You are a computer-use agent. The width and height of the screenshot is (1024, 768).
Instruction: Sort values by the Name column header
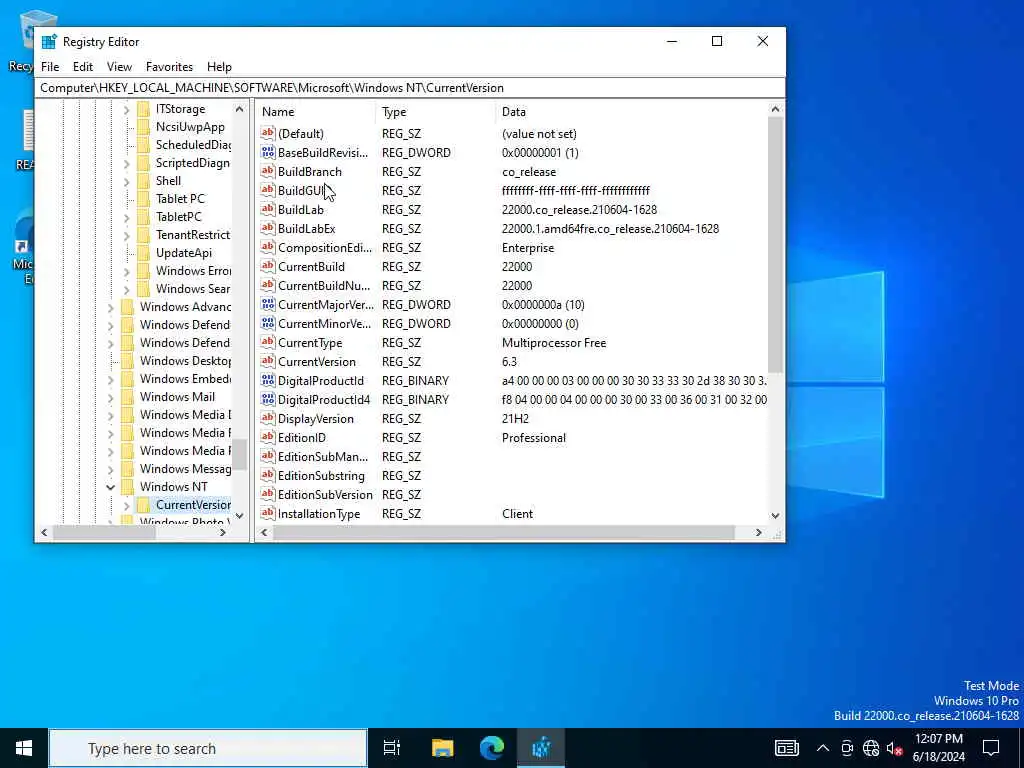316,112
